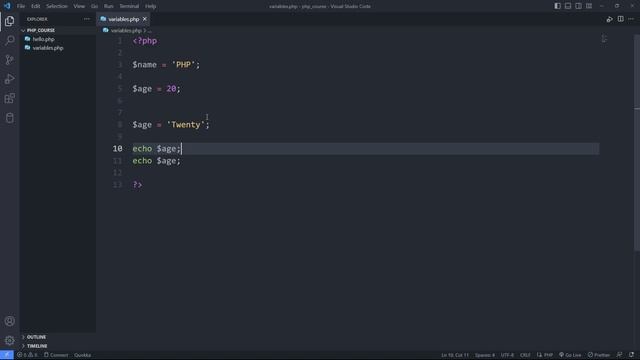This screenshot has width=640, height=360.
Task: Click Prettier in the status bar
Action: click(x=599, y=355)
